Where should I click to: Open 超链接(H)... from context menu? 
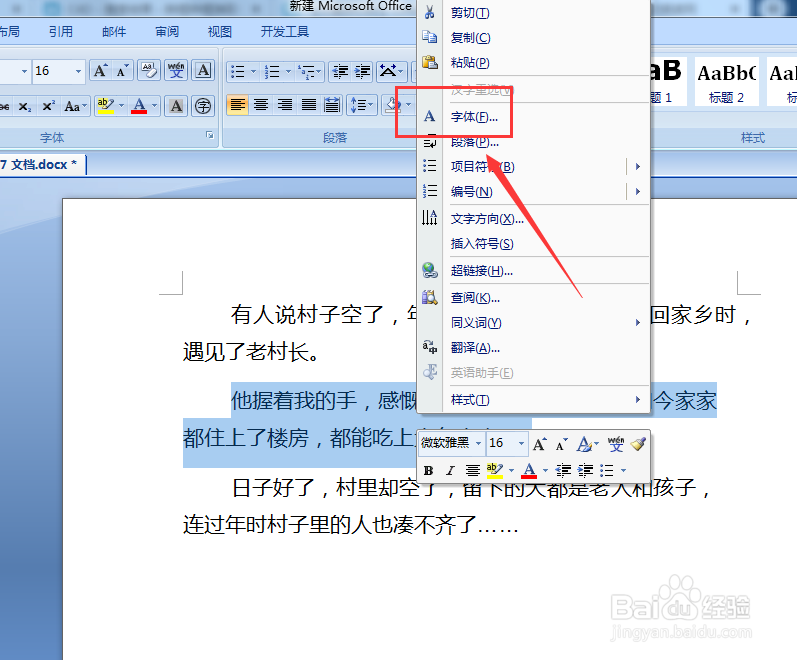pos(534,271)
